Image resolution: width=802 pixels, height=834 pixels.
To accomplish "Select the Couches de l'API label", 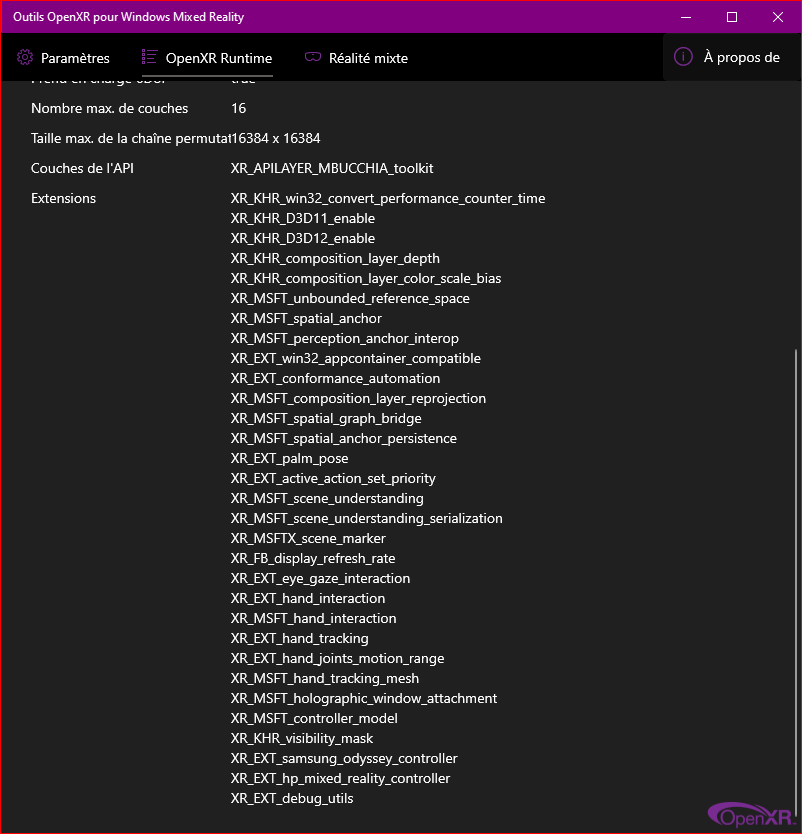I will point(82,169).
